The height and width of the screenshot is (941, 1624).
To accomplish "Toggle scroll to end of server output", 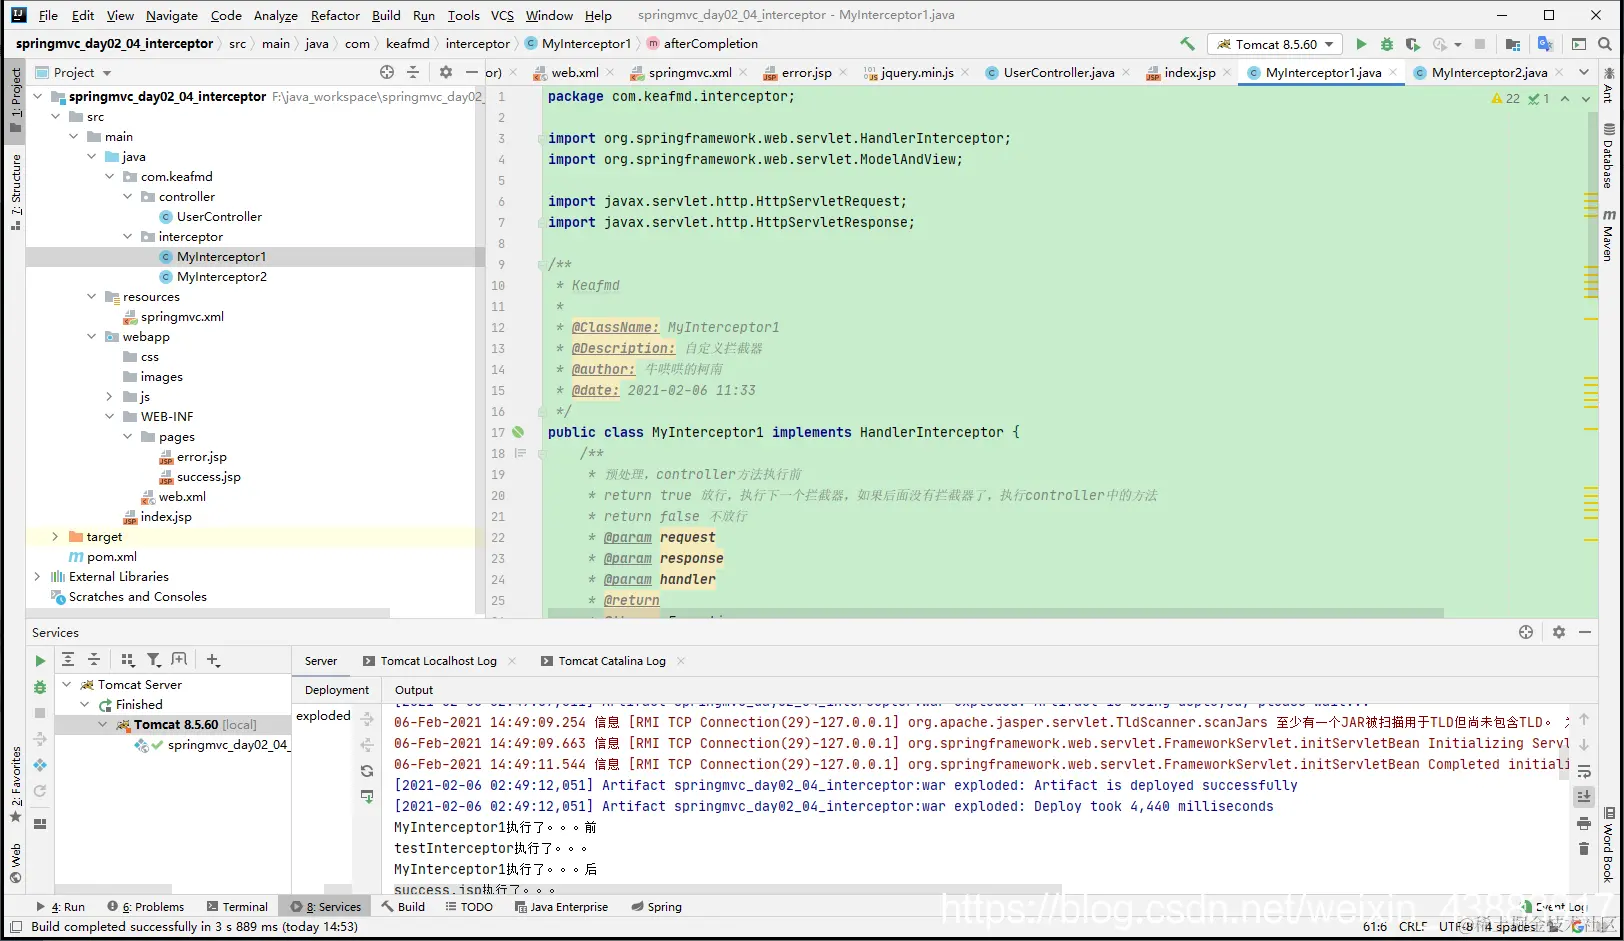I will tap(1584, 797).
